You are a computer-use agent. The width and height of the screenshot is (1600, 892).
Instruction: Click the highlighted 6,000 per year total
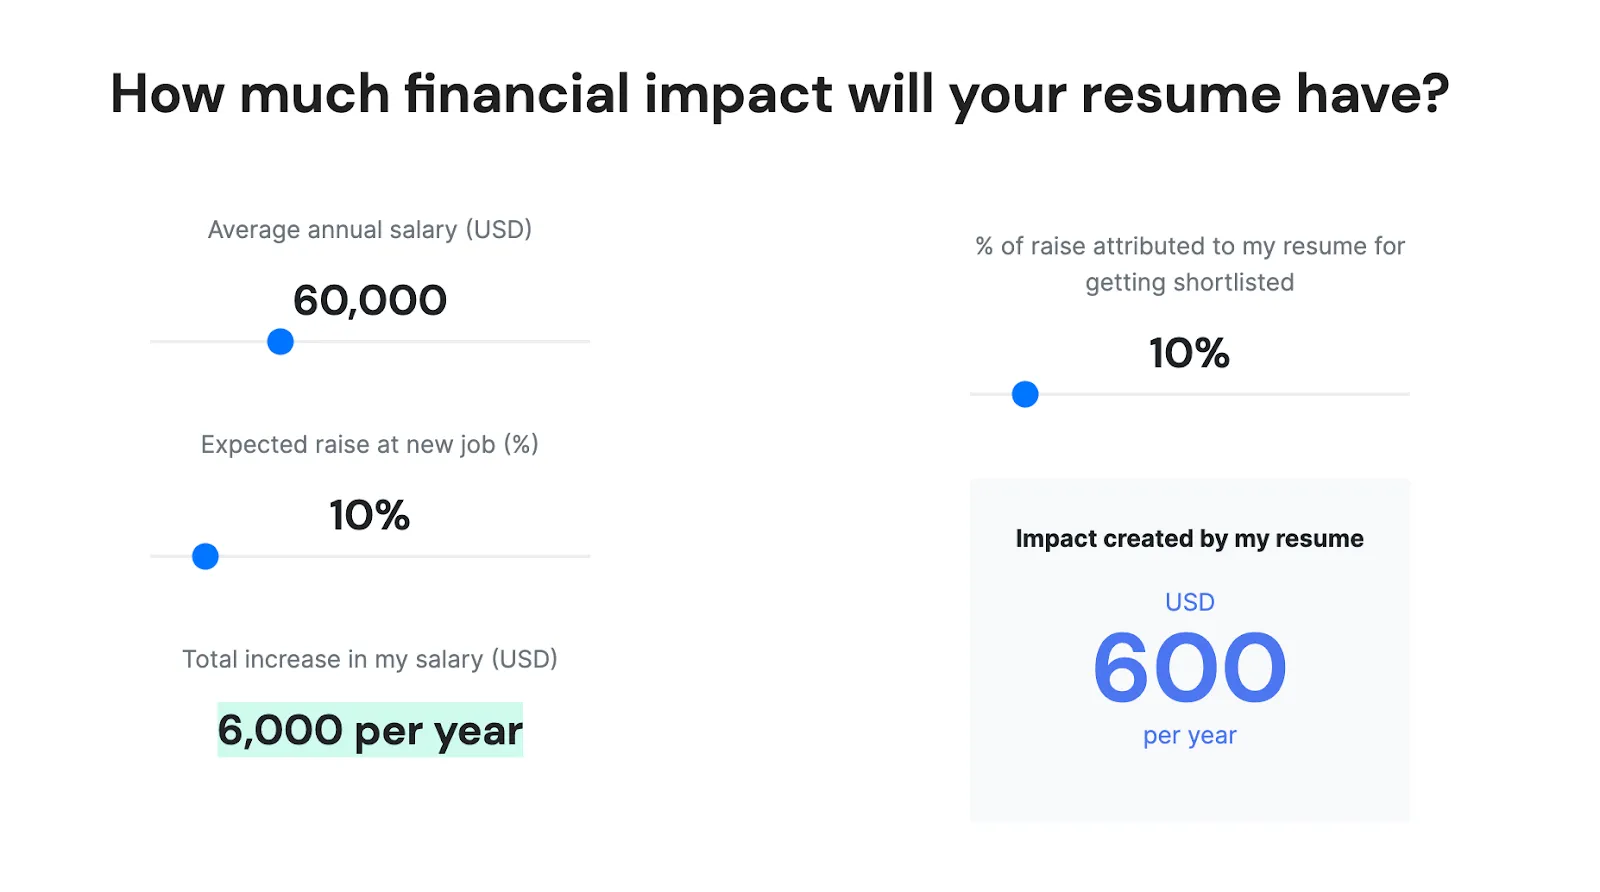tap(370, 730)
